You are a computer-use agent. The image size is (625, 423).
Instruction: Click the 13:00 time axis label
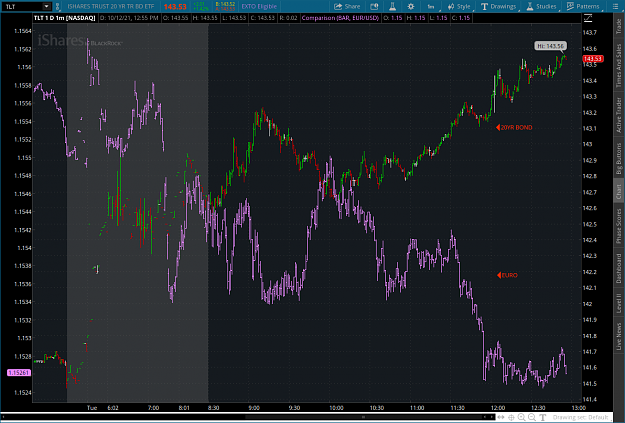coord(579,408)
